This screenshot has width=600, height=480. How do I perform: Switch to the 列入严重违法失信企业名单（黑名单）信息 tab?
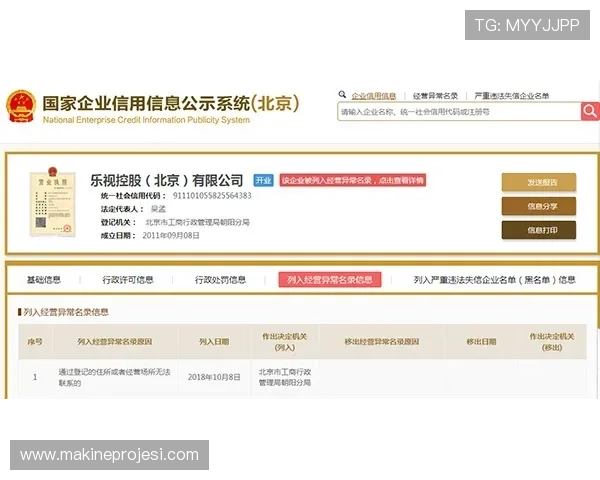click(494, 280)
